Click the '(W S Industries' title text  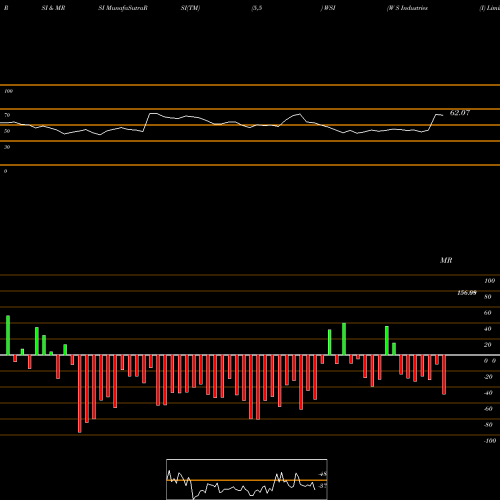coord(407,8)
